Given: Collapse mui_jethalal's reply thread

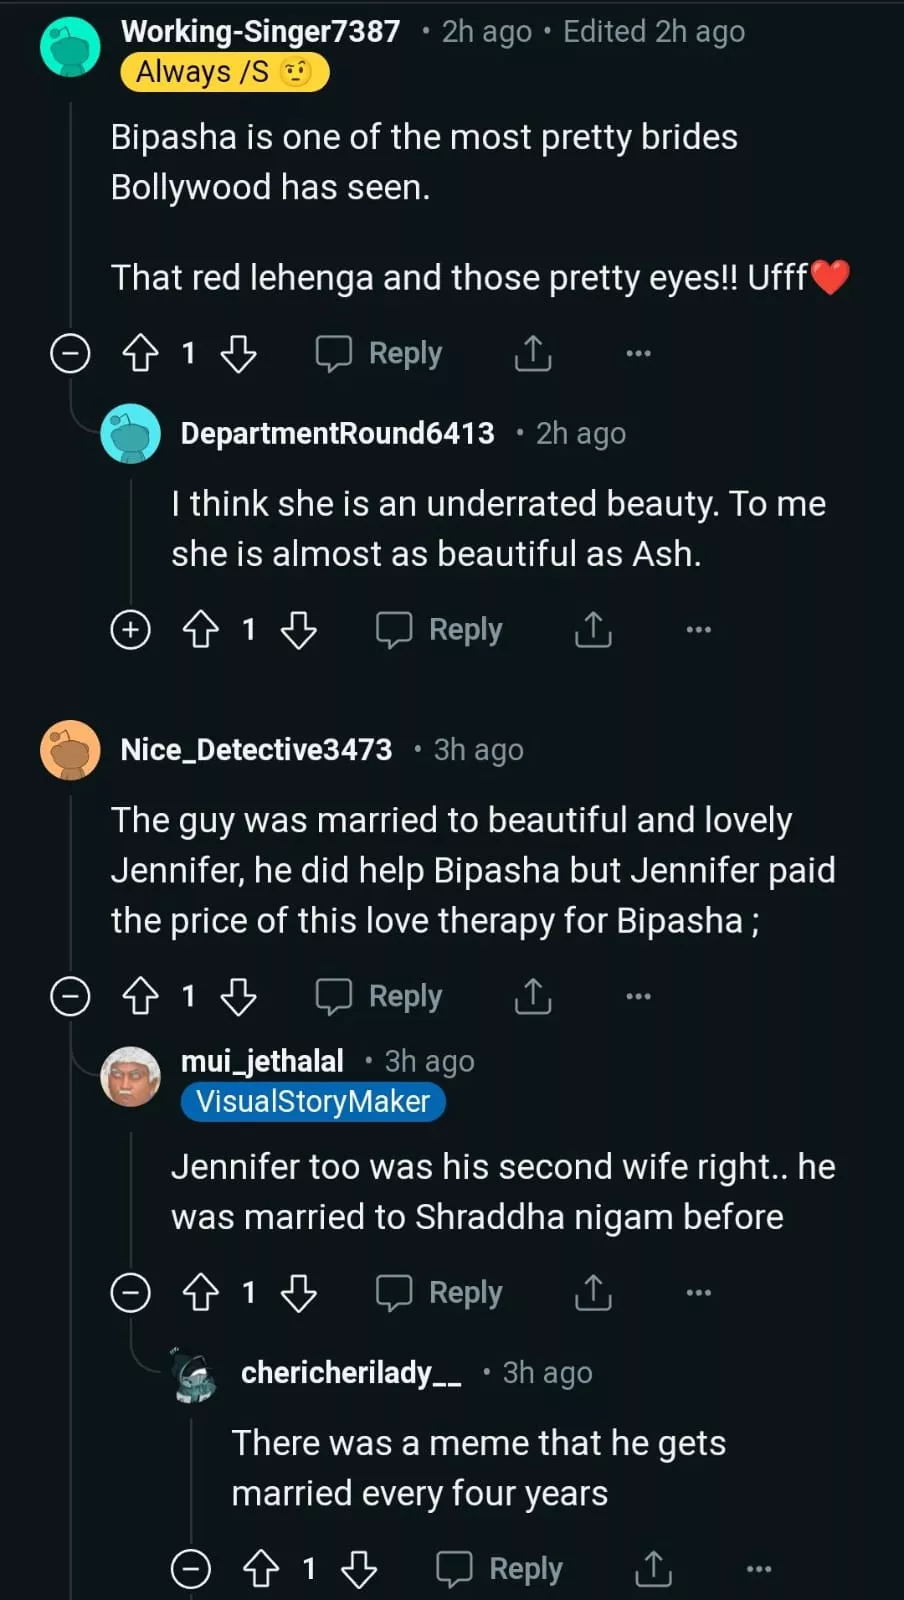Looking at the screenshot, I should [x=130, y=1293].
